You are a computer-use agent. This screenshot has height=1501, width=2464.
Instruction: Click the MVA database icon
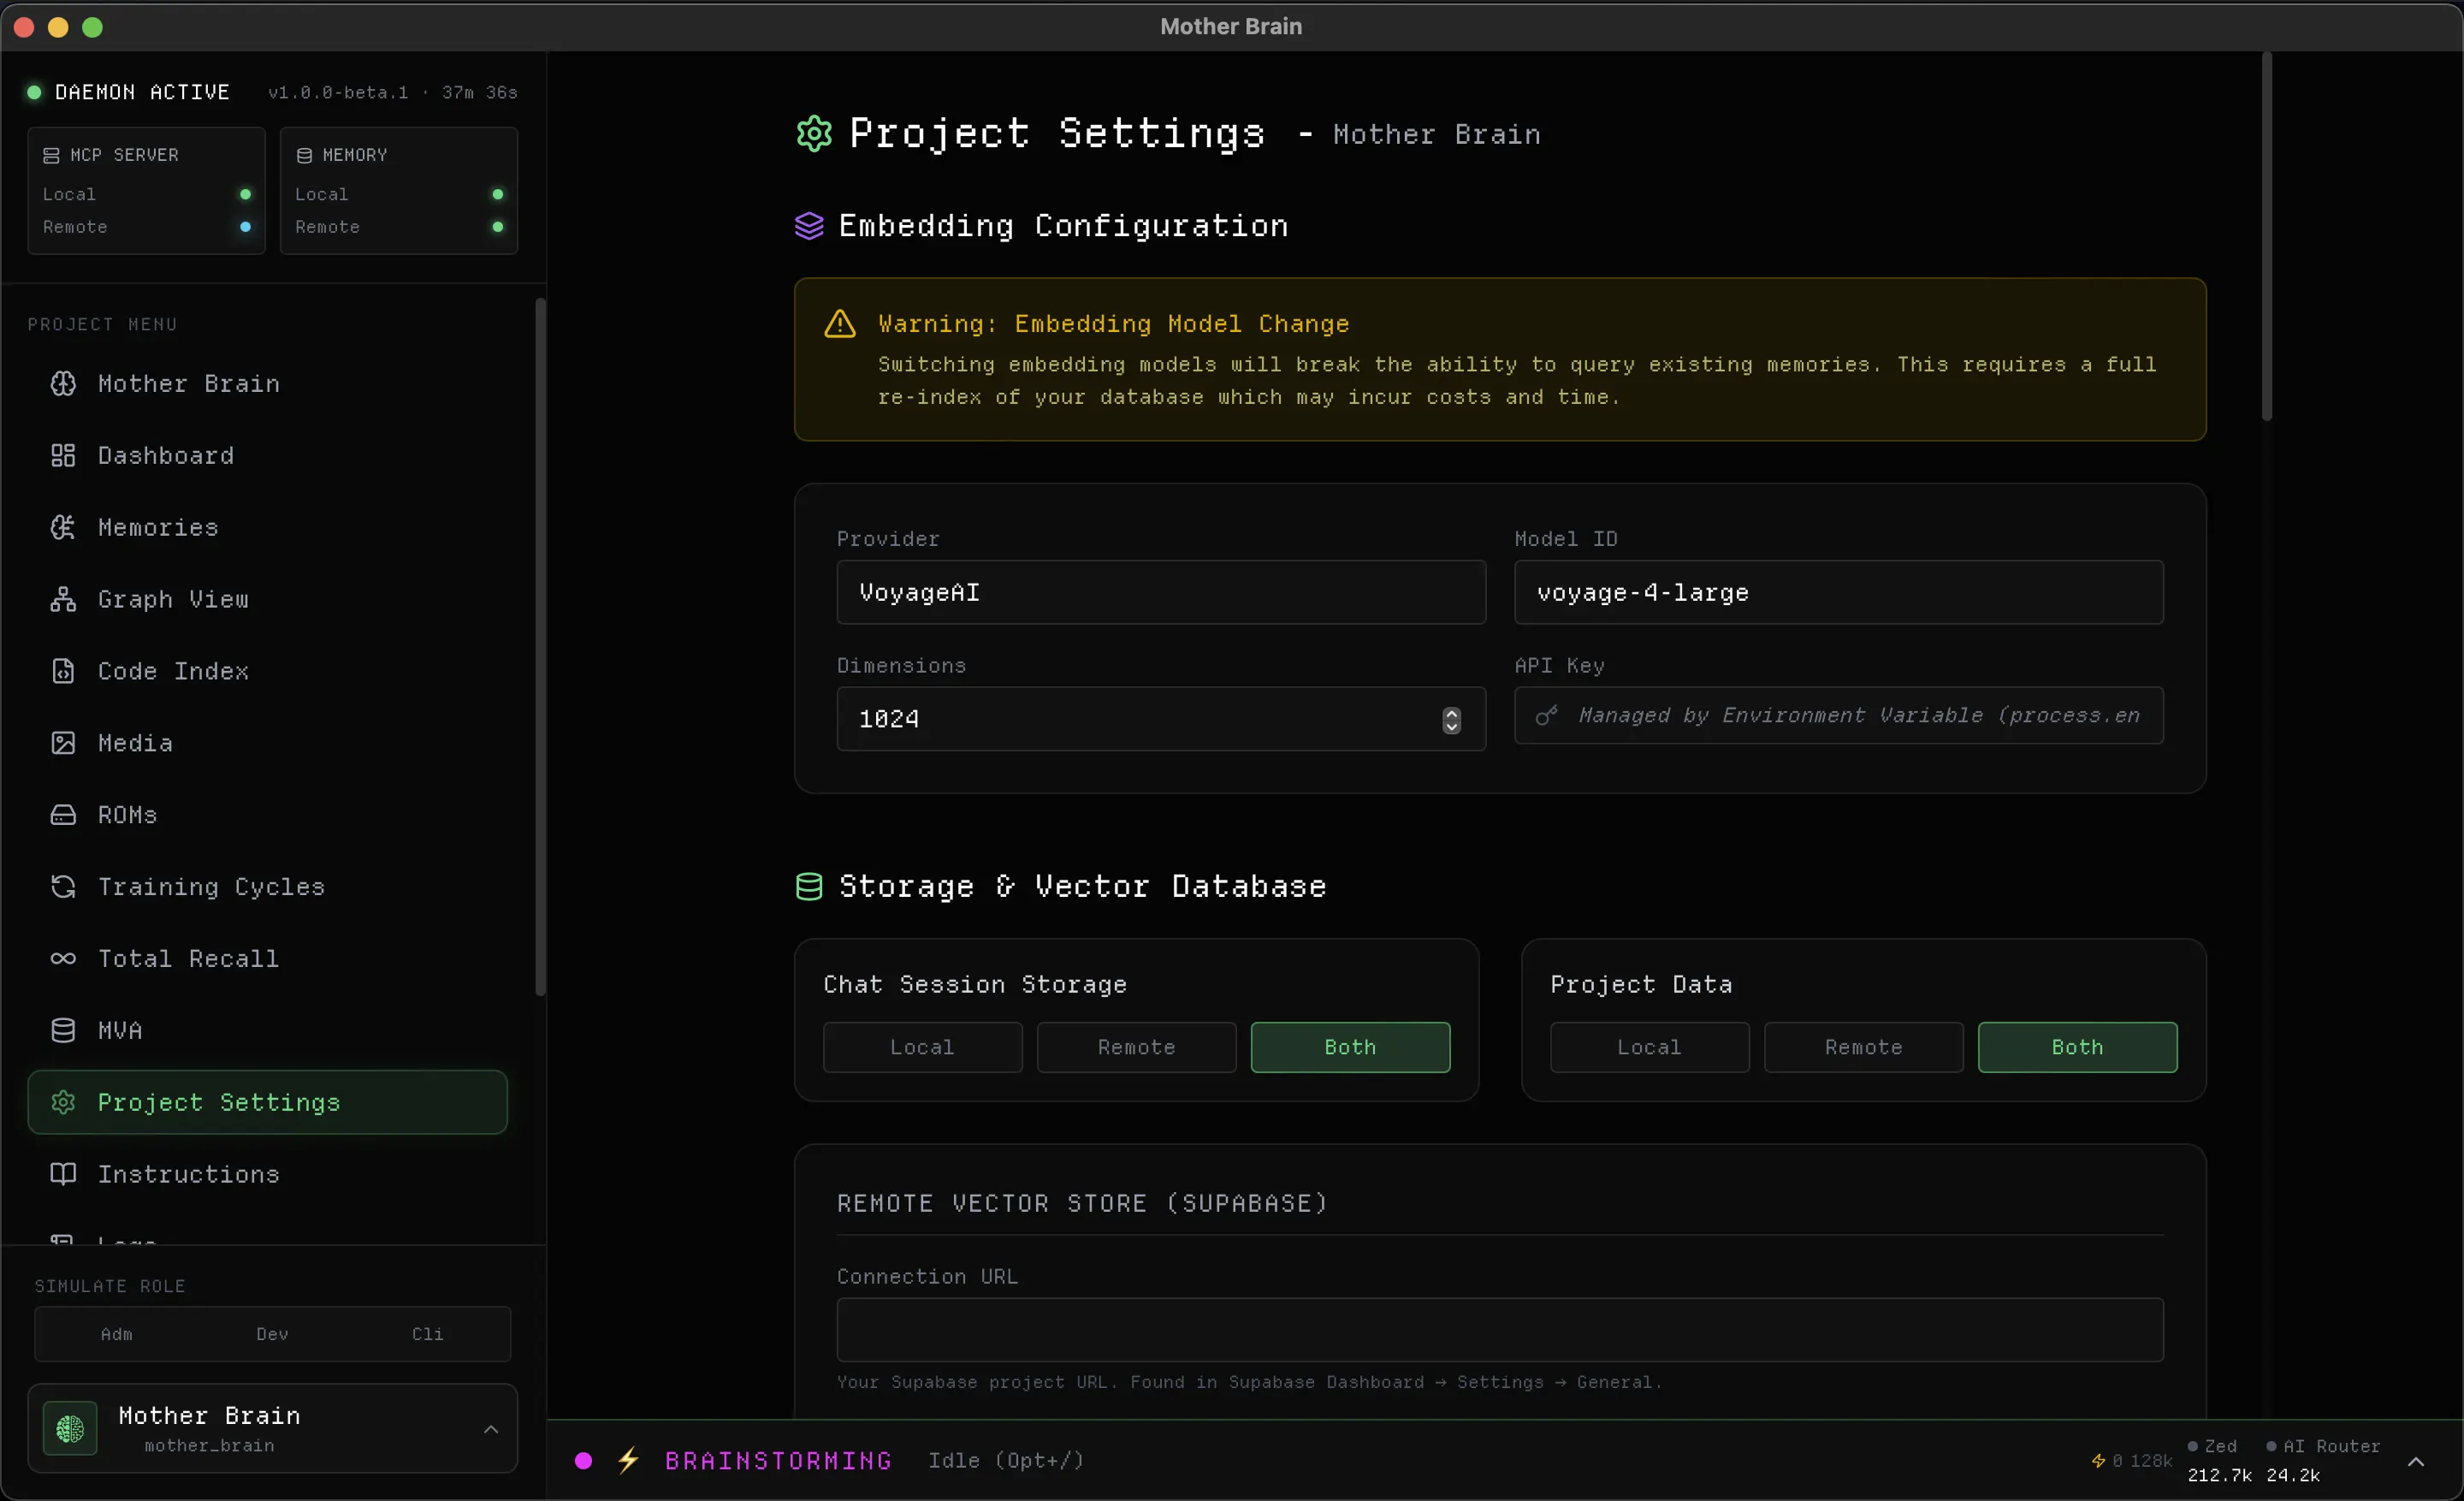pos(63,1031)
